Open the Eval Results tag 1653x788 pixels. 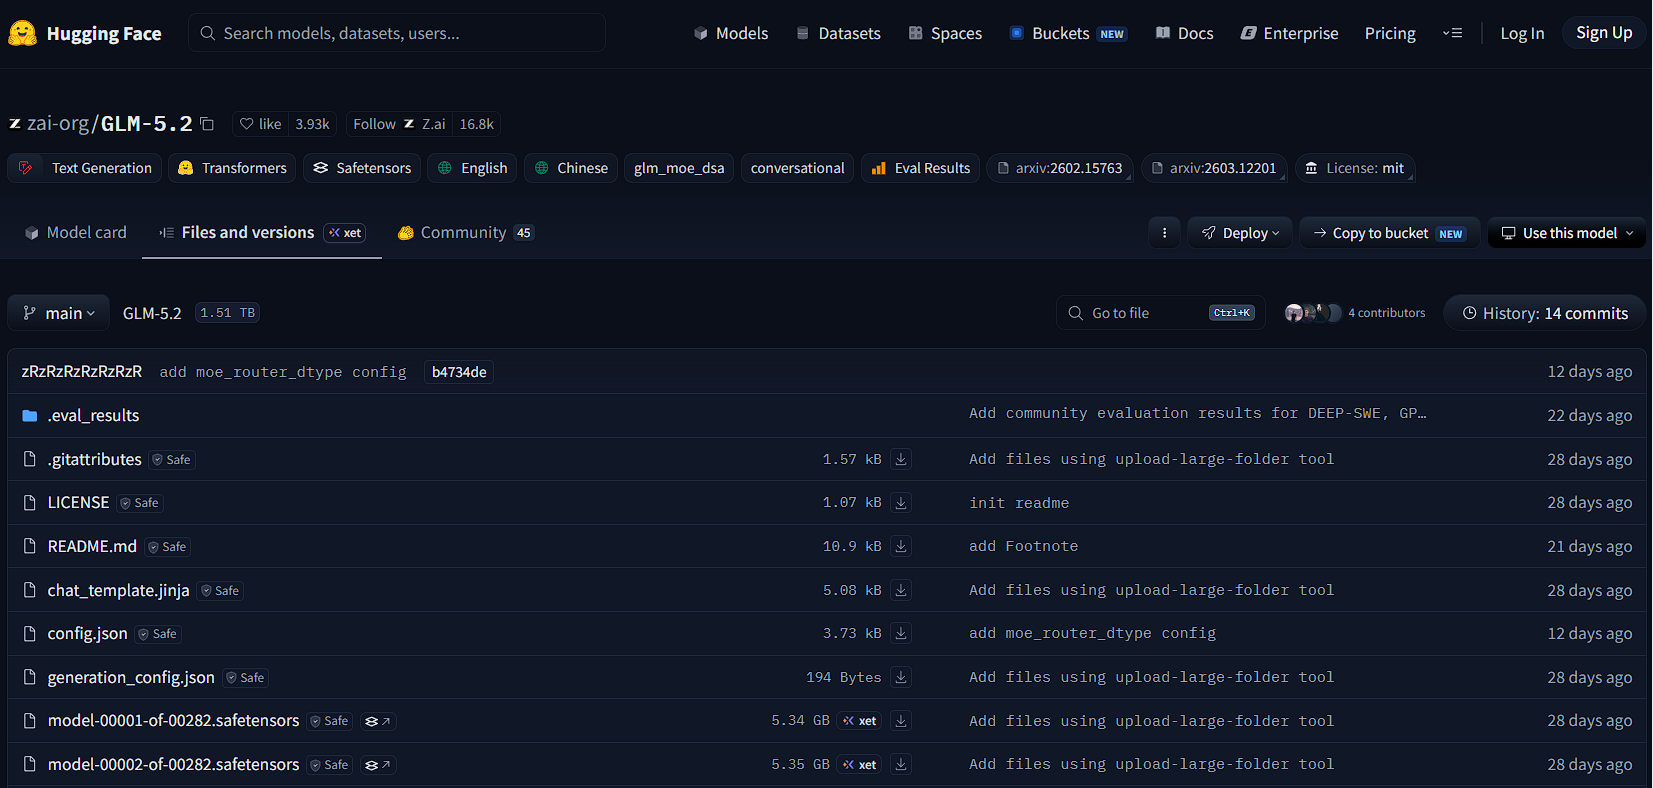coord(921,168)
